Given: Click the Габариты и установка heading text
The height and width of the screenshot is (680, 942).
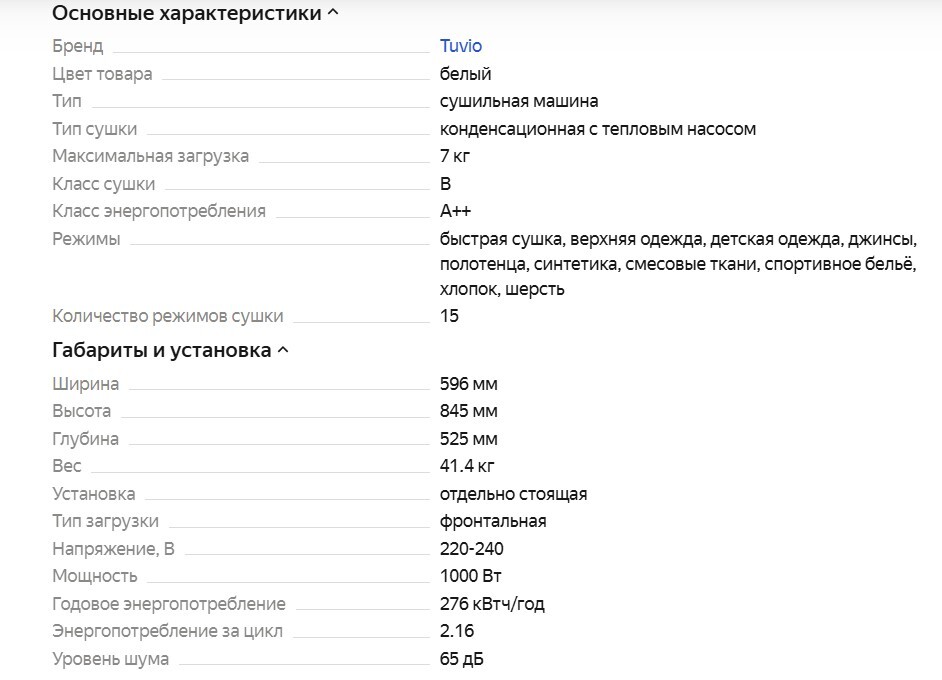Looking at the screenshot, I should [161, 351].
